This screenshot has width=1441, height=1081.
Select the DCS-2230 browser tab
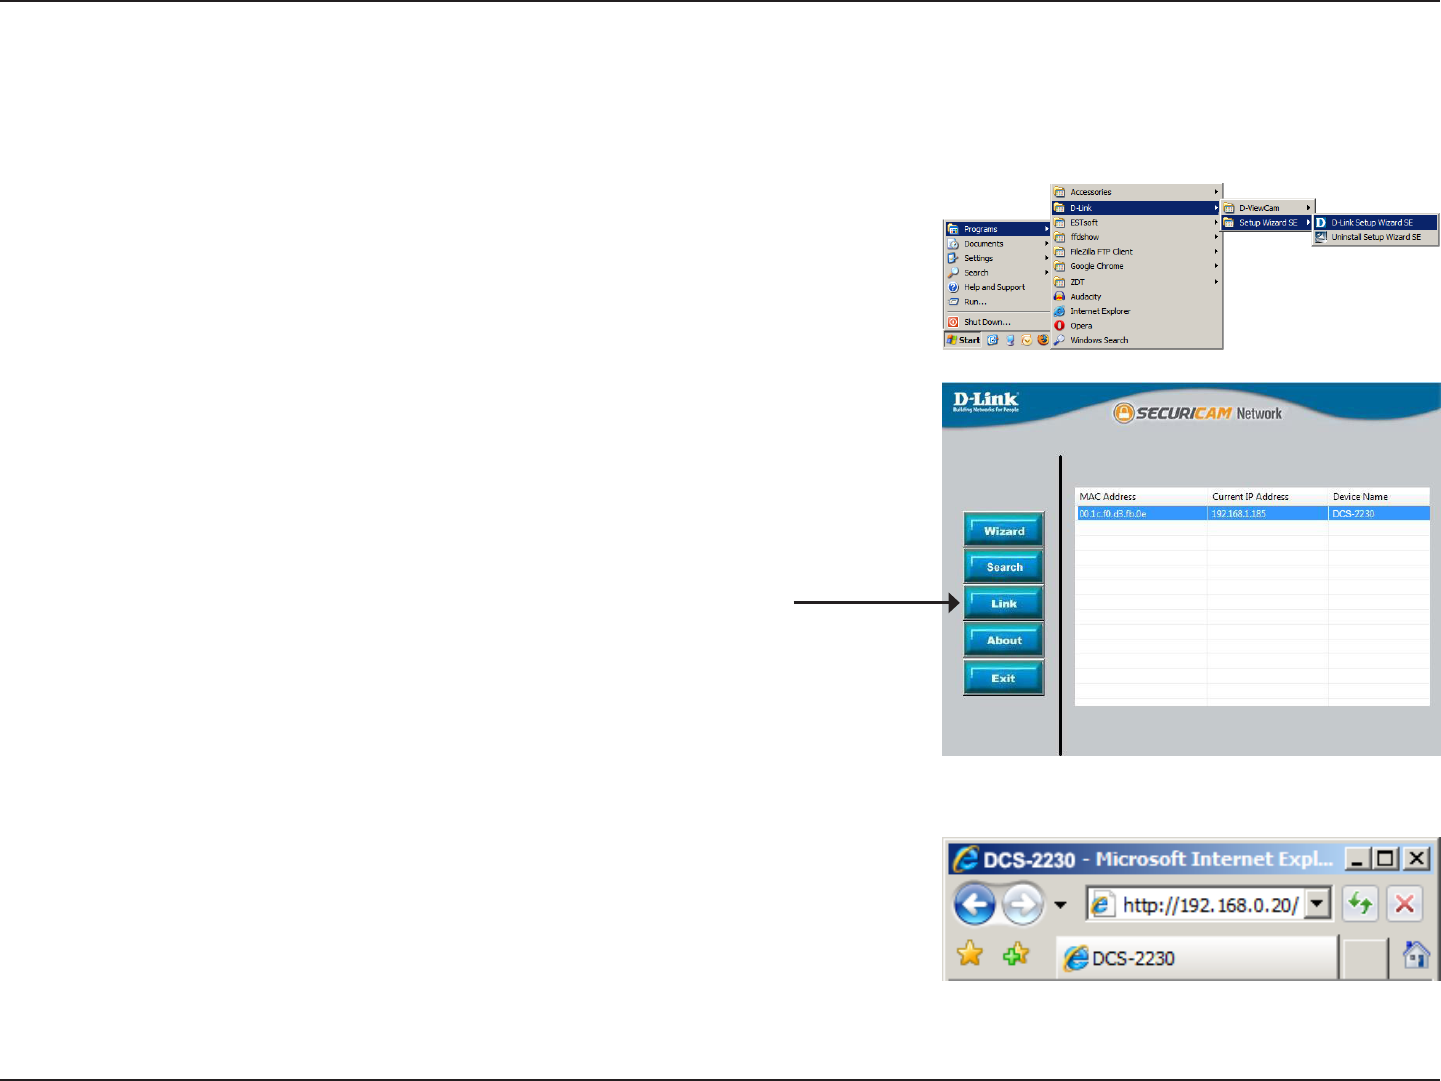[x=1197, y=957]
